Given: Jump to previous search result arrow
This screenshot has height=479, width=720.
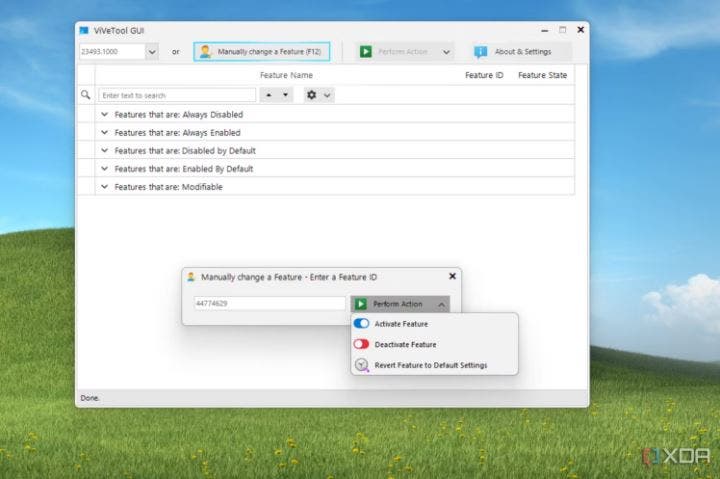Looking at the screenshot, I should 269,95.
